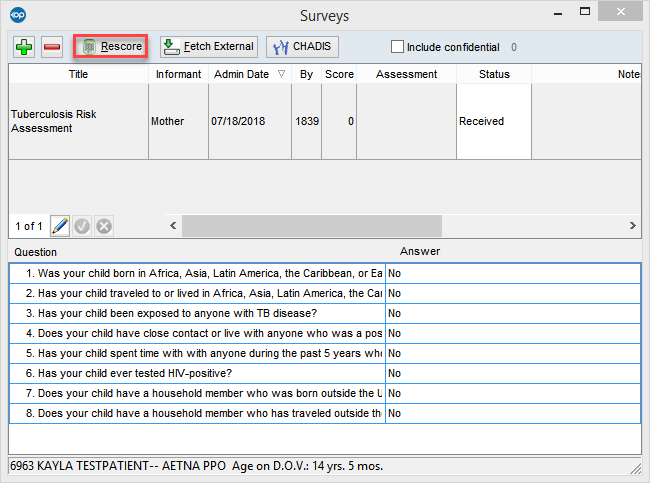Click the Fetch External button
The image size is (650, 483).
[x=208, y=47]
